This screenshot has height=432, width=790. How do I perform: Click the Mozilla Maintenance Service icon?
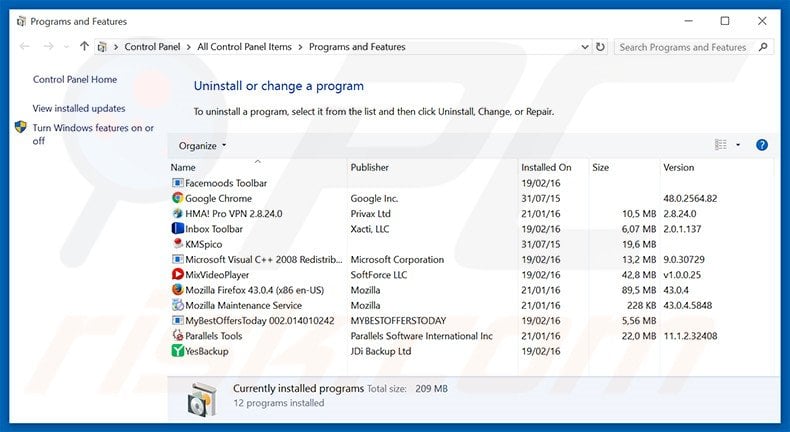[177, 305]
